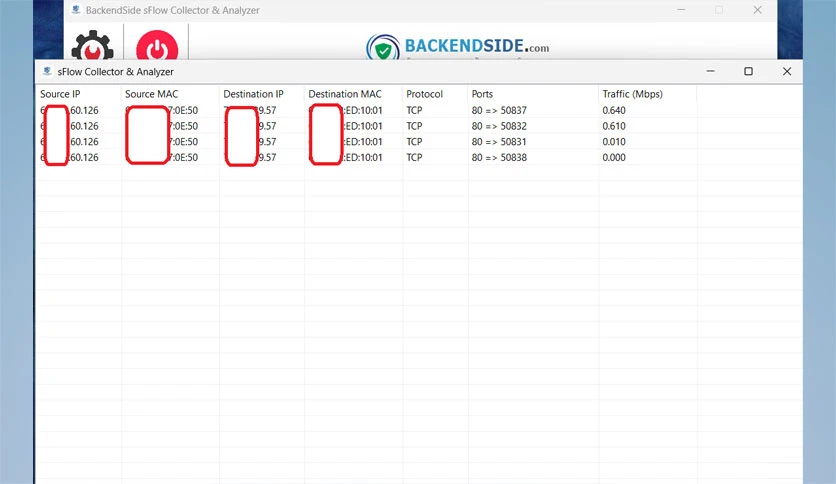Sort by Traffic (Mbps) column header

(632, 94)
